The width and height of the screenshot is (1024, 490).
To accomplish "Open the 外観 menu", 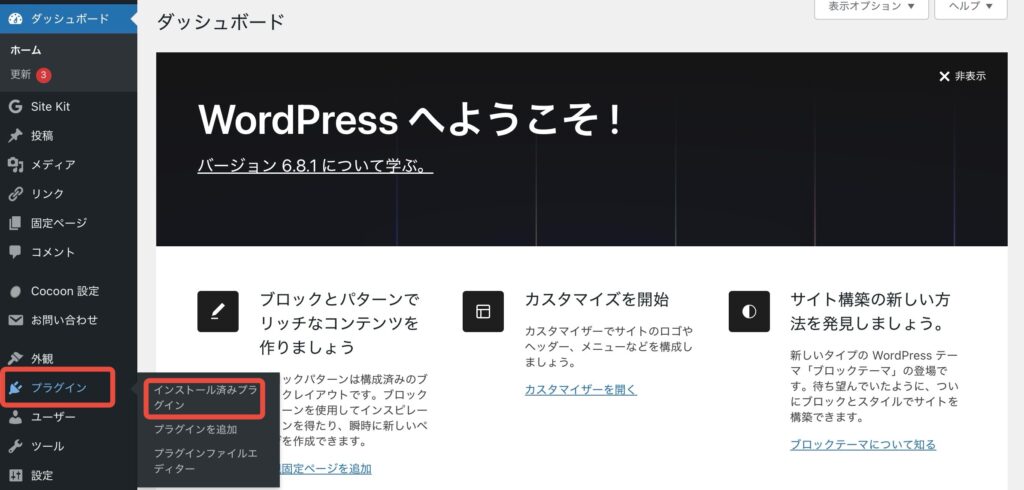I will pos(69,359).
